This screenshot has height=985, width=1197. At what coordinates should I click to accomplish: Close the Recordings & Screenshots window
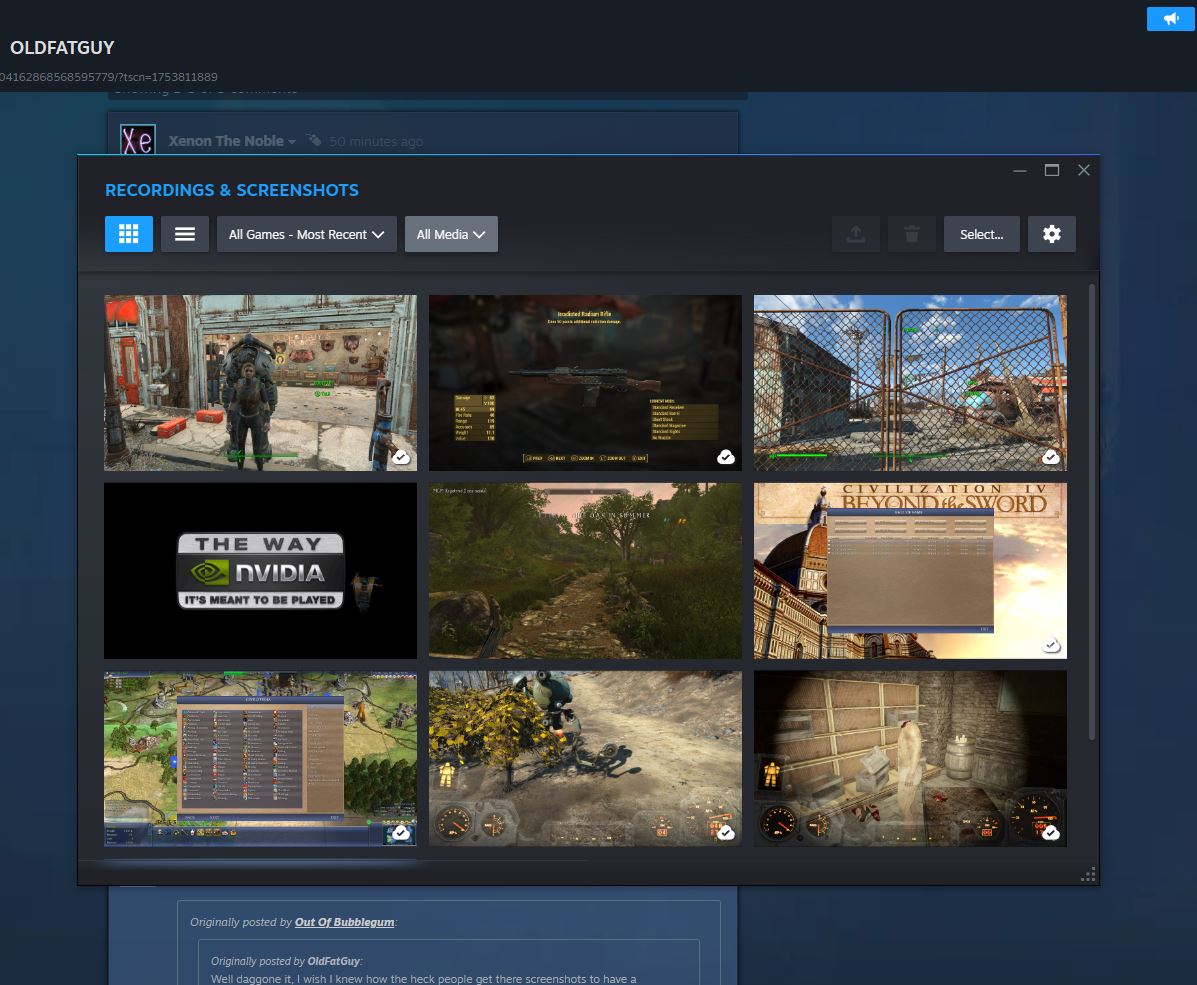[1083, 170]
